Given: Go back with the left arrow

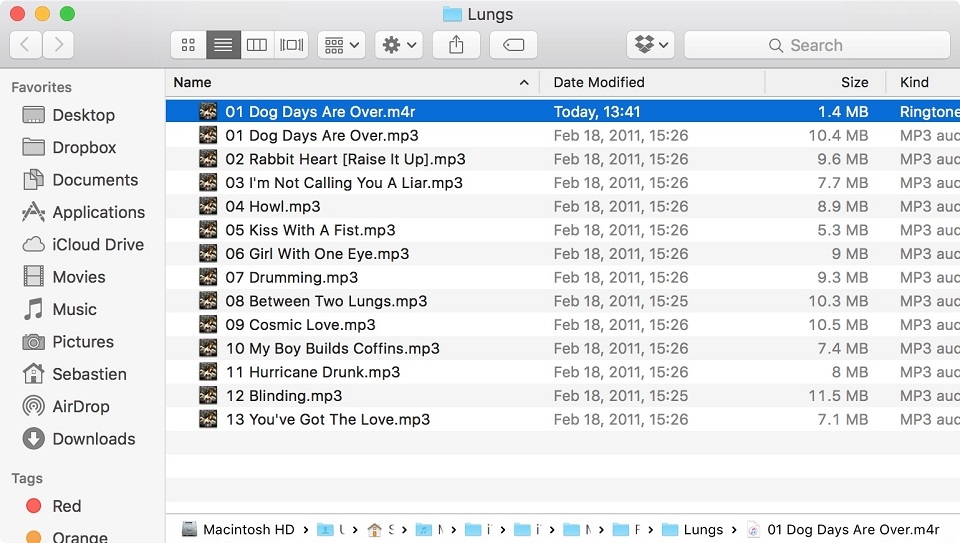Looking at the screenshot, I should coord(26,45).
